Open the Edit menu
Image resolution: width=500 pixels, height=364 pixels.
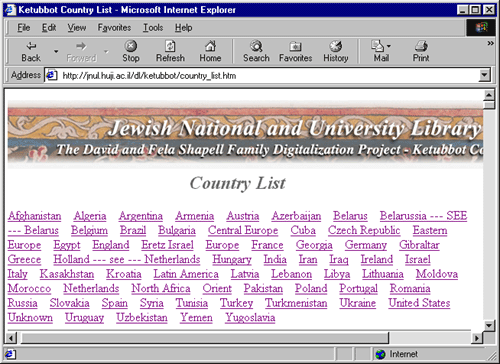[x=49, y=28]
